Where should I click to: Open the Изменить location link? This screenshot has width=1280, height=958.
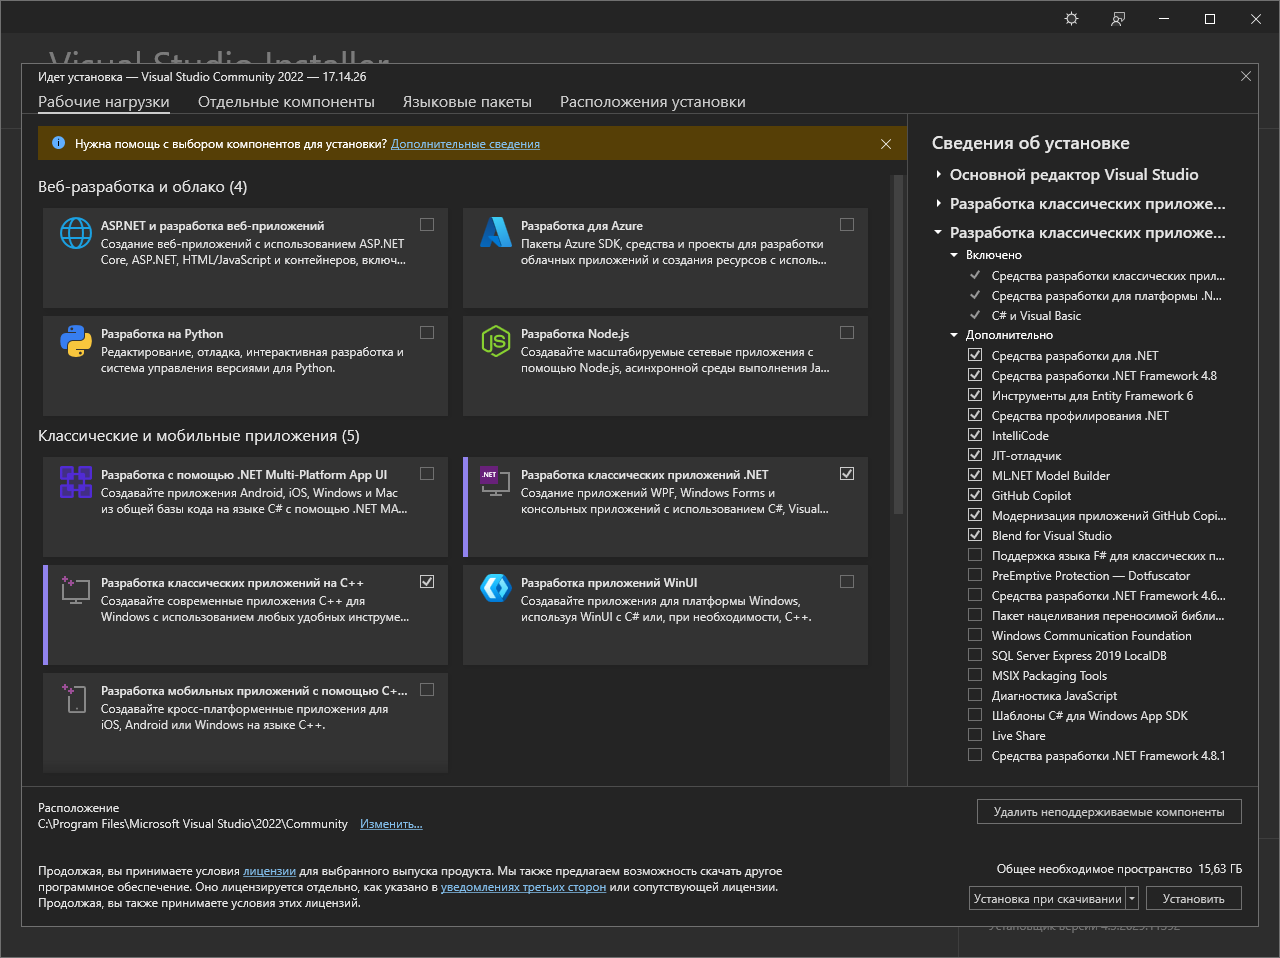391,824
